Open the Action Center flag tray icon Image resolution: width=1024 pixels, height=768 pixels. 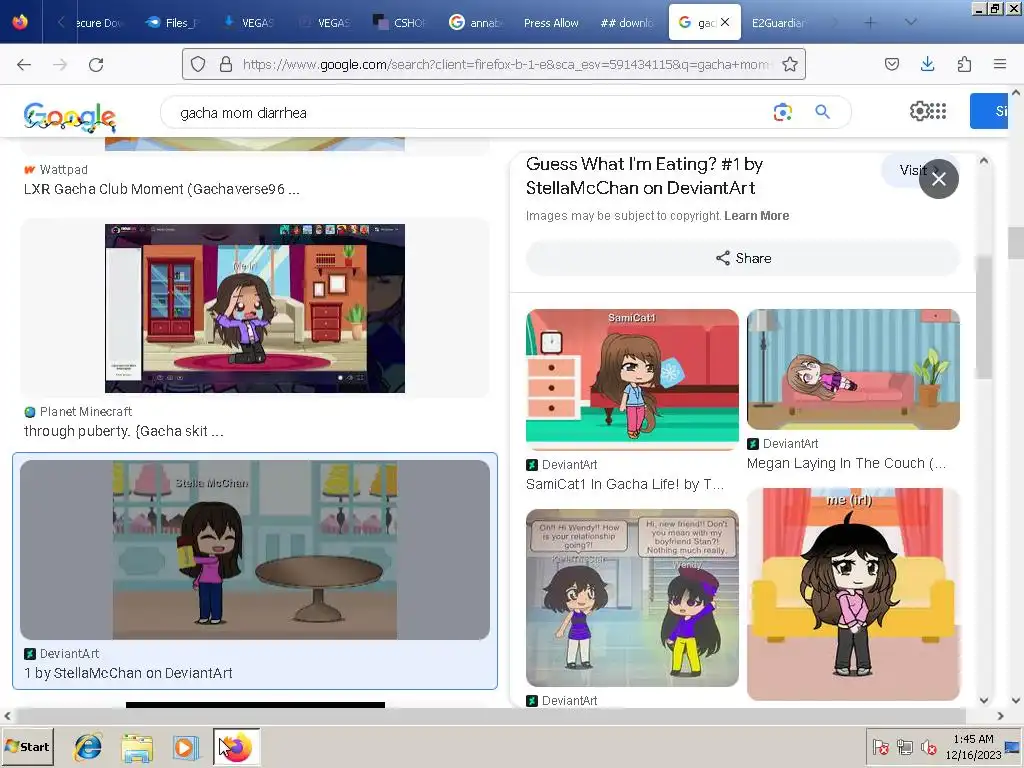point(880,746)
